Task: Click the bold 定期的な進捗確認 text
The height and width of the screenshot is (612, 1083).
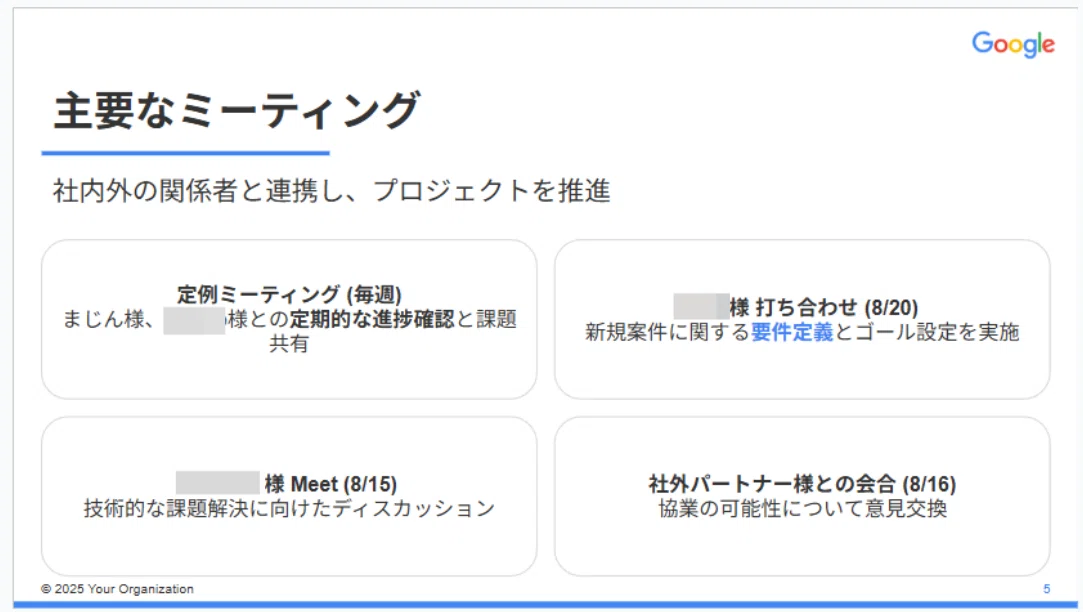Action: pos(372,319)
